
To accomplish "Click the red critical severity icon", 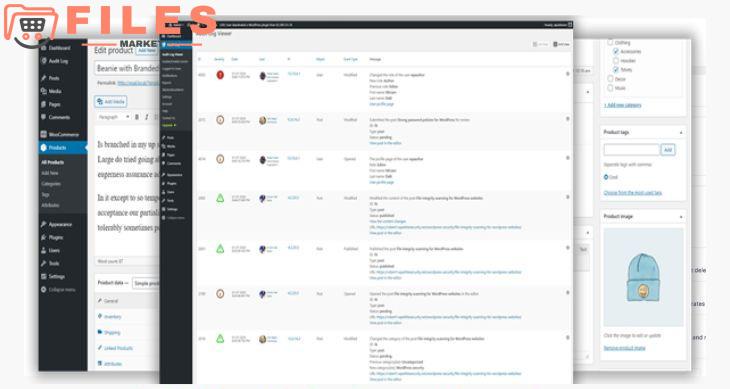I will (x=220, y=74).
